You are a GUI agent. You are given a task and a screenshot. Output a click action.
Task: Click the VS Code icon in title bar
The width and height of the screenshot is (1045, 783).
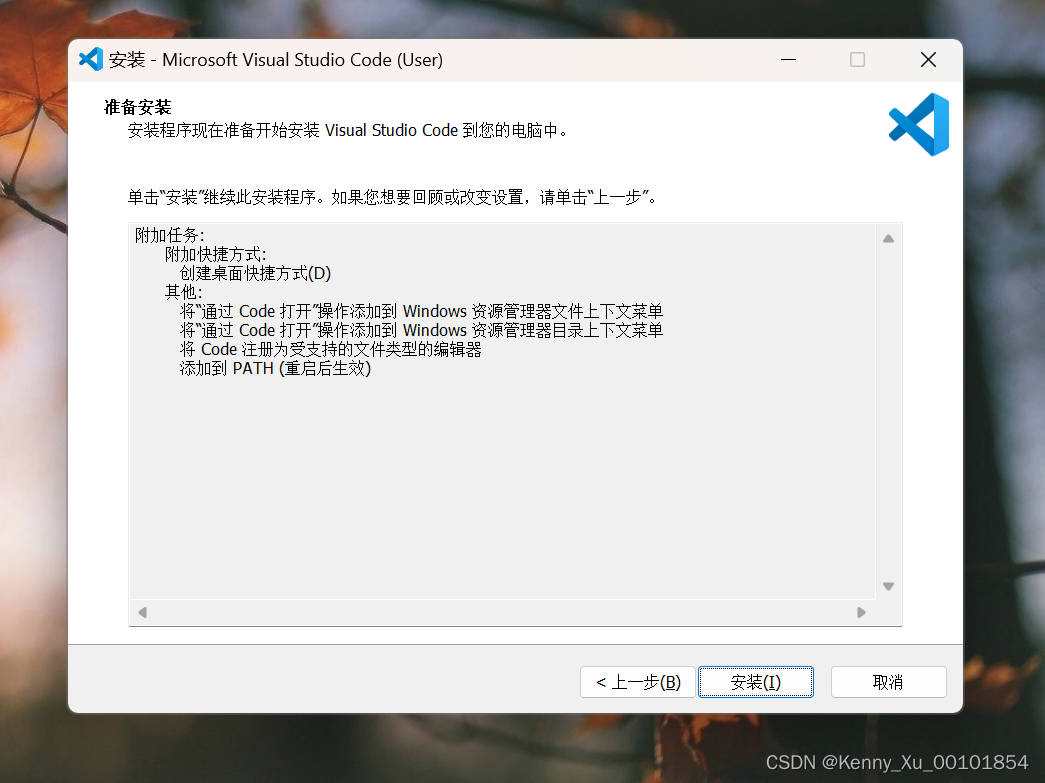91,59
